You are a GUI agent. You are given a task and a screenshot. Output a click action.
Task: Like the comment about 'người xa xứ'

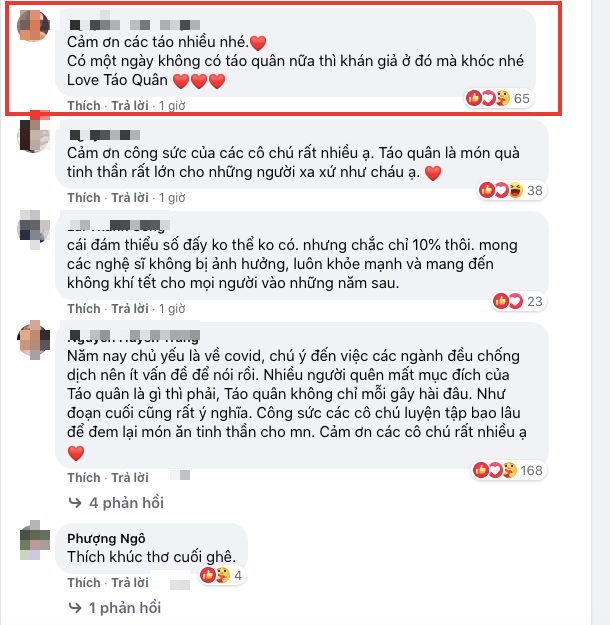[84, 198]
